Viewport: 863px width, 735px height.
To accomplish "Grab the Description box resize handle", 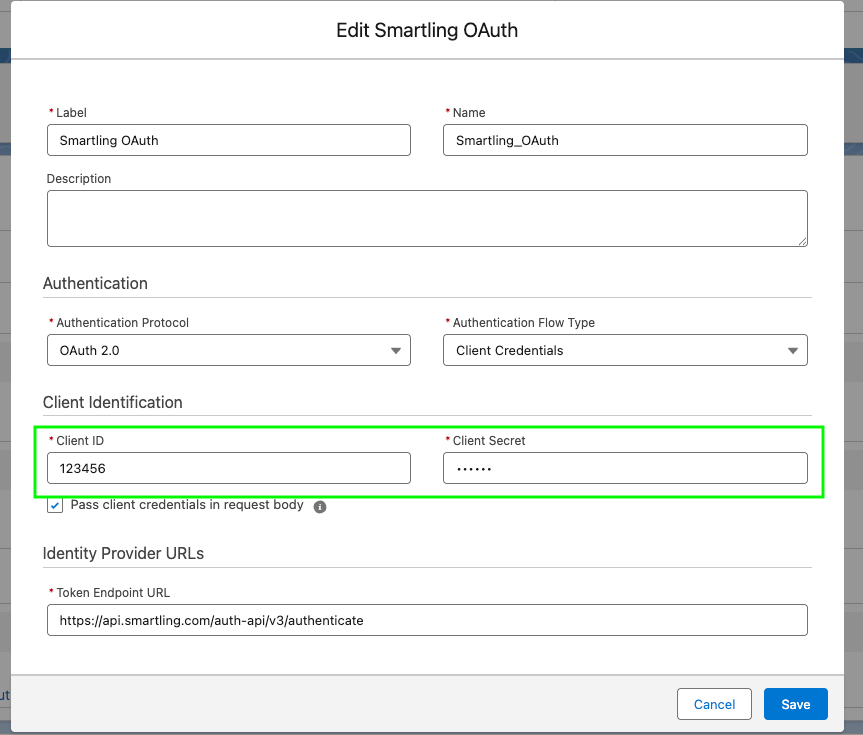I will click(801, 240).
